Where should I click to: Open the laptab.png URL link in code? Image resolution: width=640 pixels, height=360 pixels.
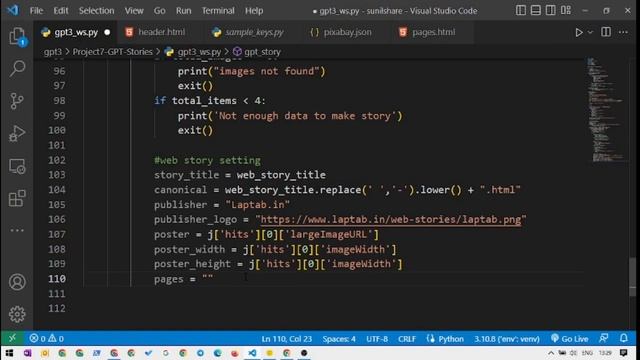[x=391, y=220]
